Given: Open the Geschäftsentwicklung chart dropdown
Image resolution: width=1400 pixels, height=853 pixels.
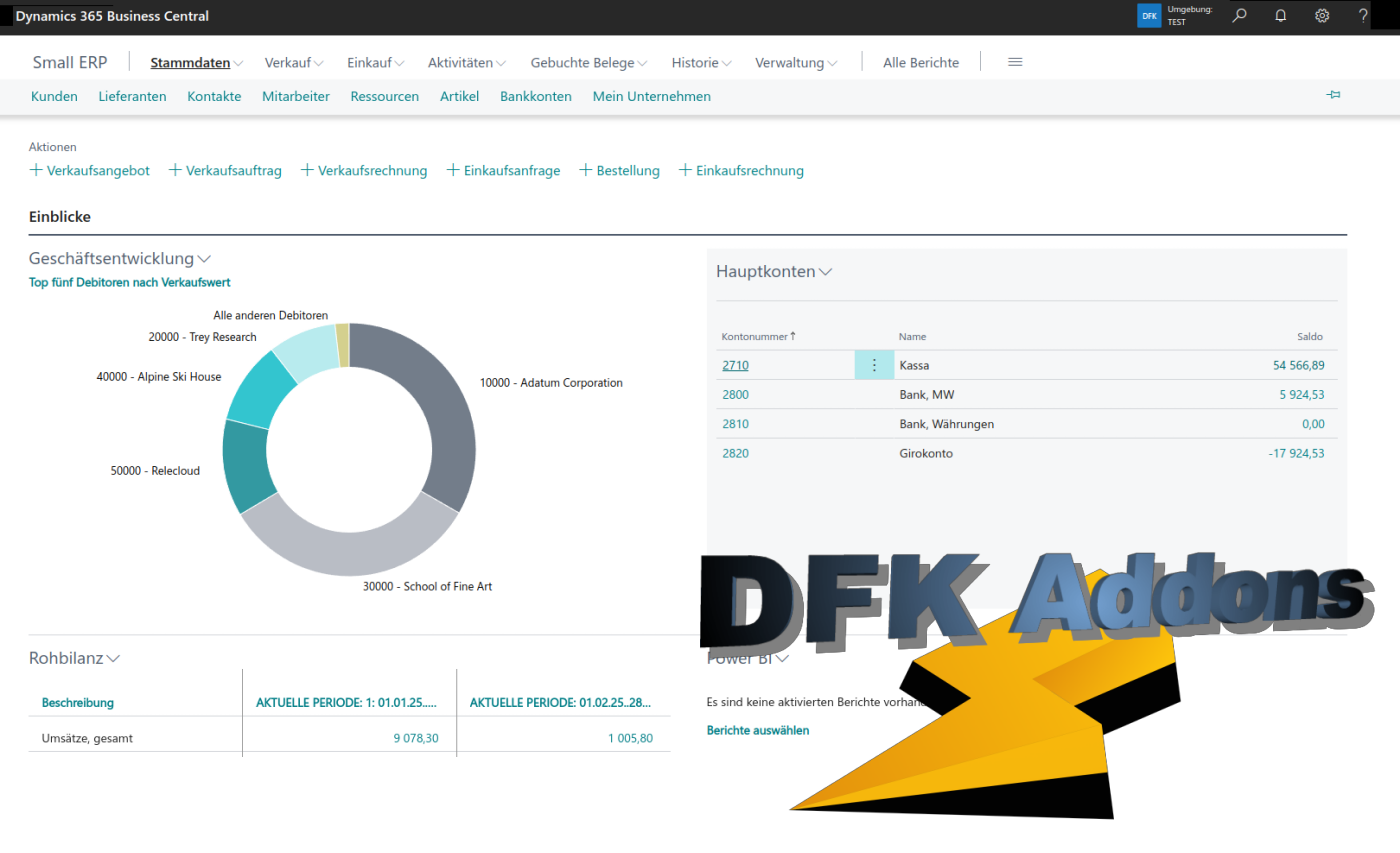Looking at the screenshot, I should pos(204,258).
